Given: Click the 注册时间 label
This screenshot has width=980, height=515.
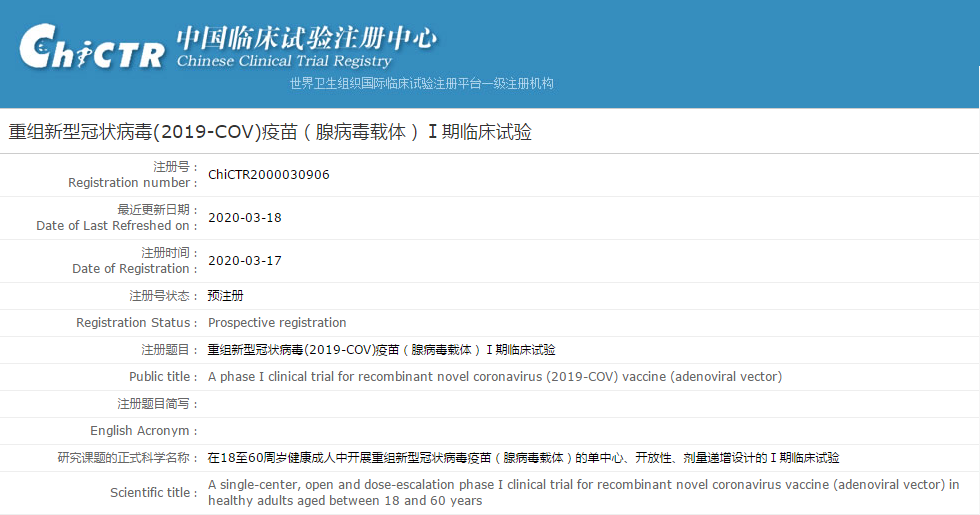Looking at the screenshot, I should tap(169, 252).
